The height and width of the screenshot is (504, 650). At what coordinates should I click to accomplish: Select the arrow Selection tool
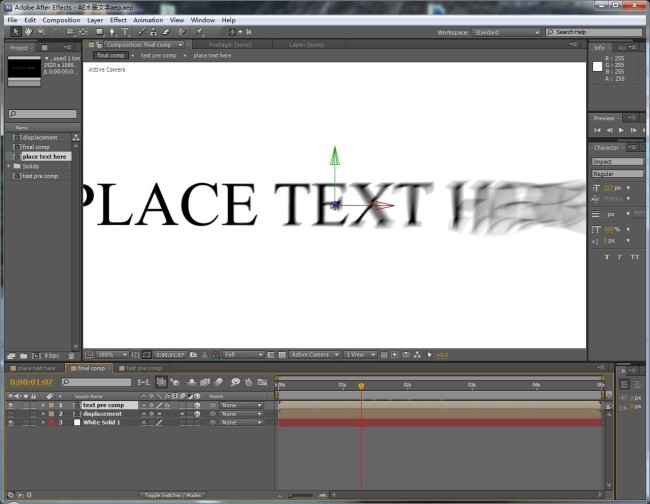point(16,32)
